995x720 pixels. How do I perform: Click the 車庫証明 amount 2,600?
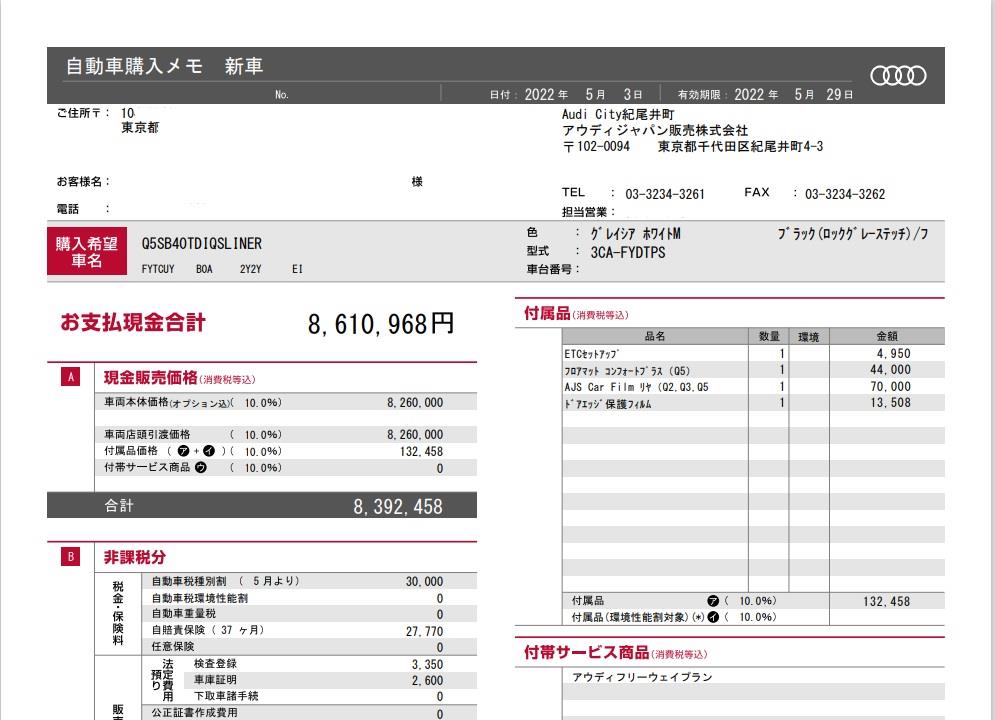tap(427, 681)
